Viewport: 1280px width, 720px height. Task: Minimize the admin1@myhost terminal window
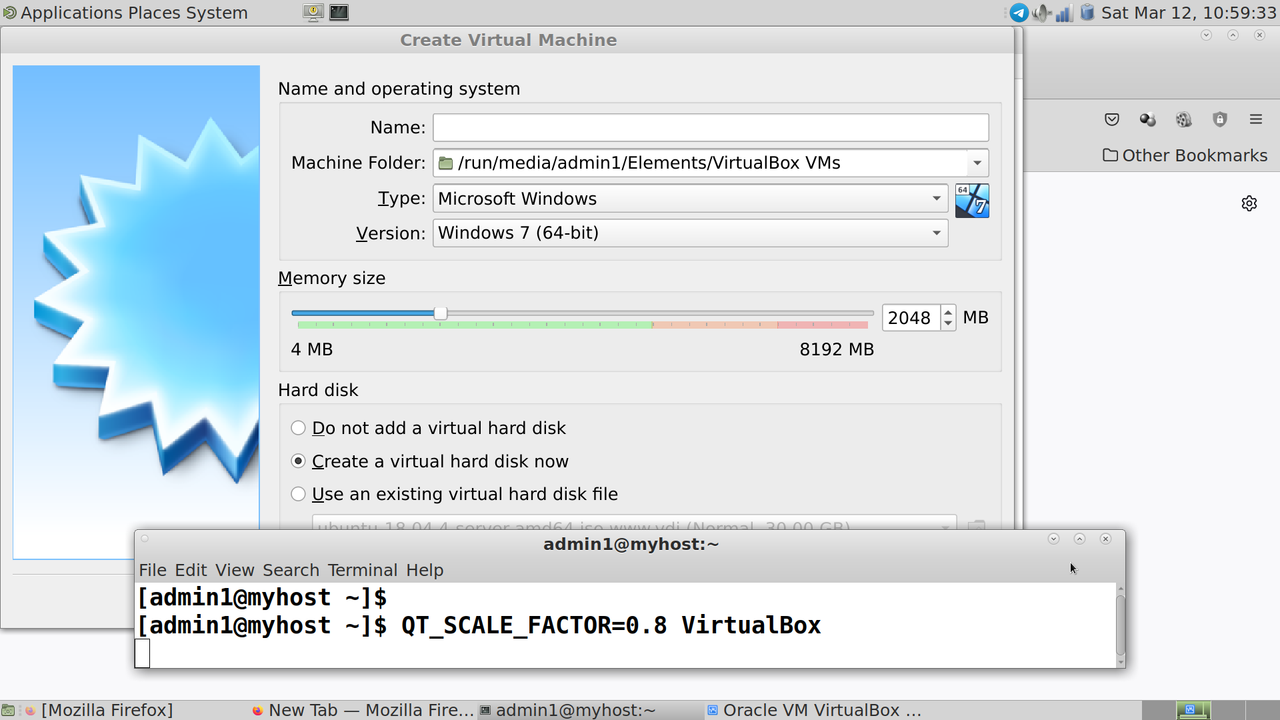coord(1053,539)
